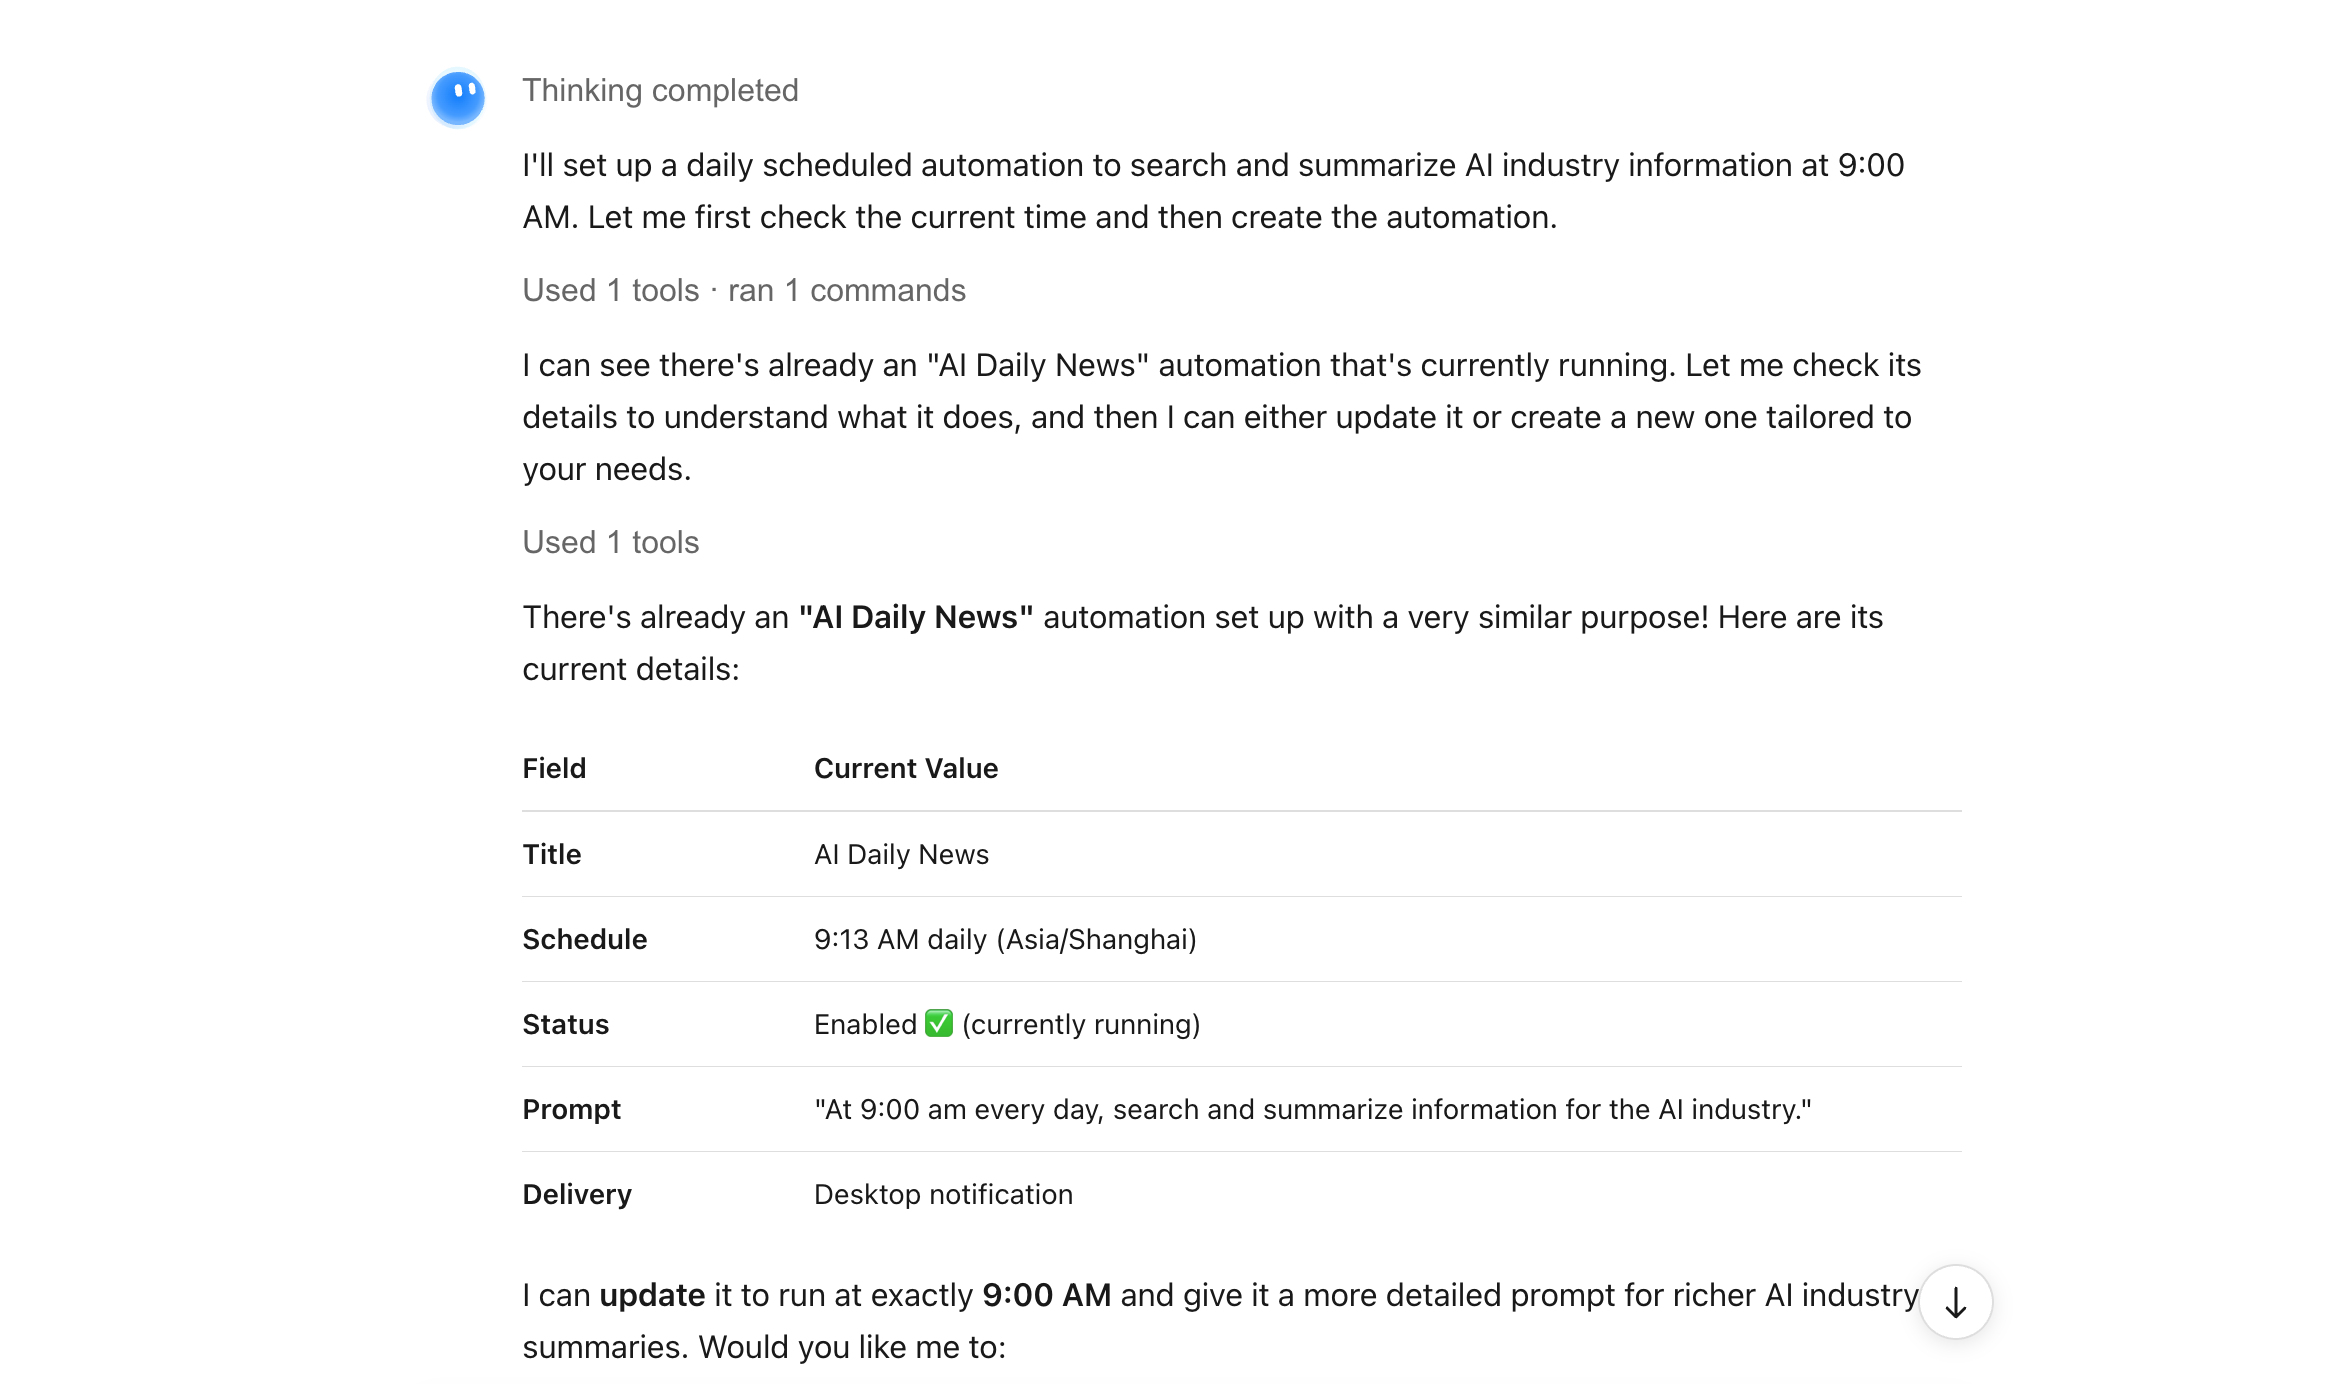The width and height of the screenshot is (2332, 1384).
Task: Expand the second "Used 1 tools" line
Action: [x=610, y=542]
